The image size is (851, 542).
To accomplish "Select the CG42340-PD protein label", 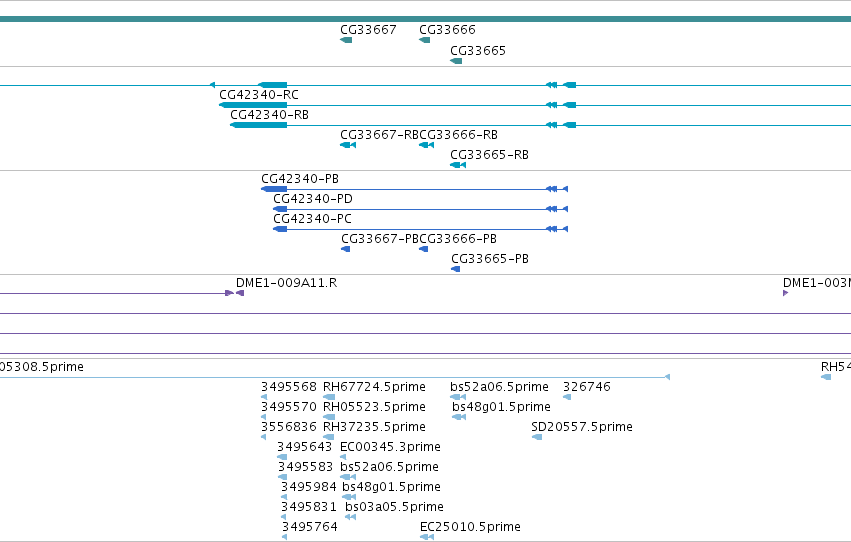I will pyautogui.click(x=313, y=199).
